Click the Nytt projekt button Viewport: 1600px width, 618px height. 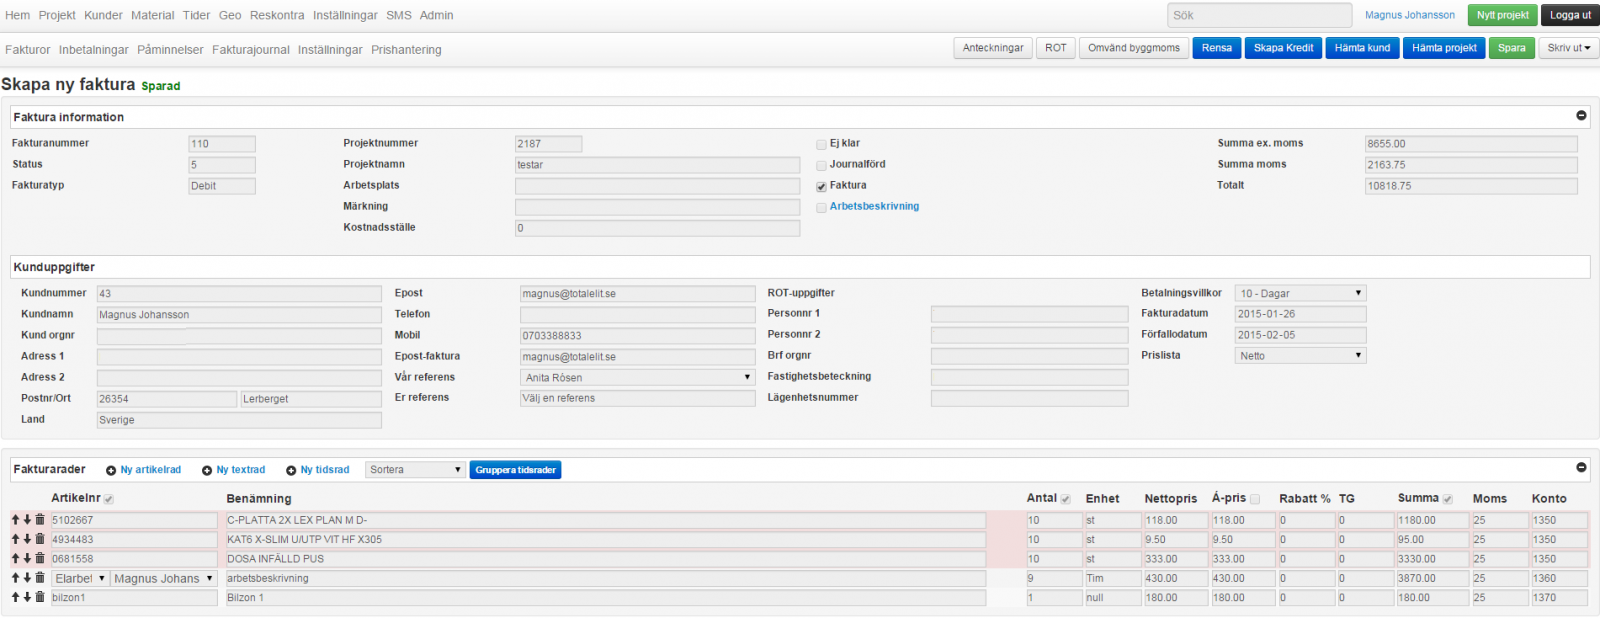1503,15
